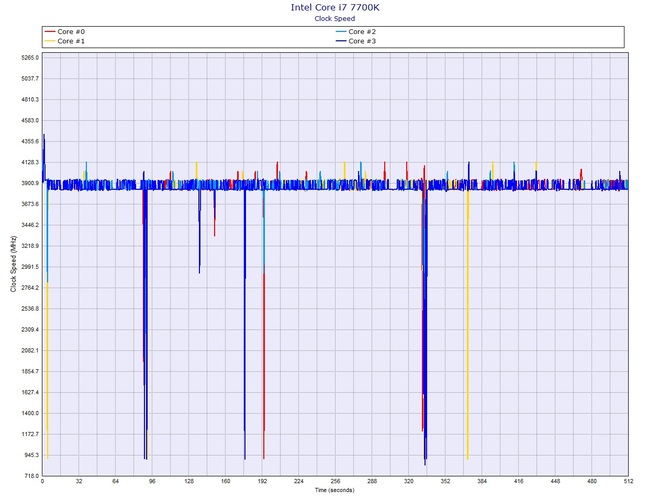The image size is (670, 502).
Task: Click the light blue Core #2 legend line
Action: point(341,32)
